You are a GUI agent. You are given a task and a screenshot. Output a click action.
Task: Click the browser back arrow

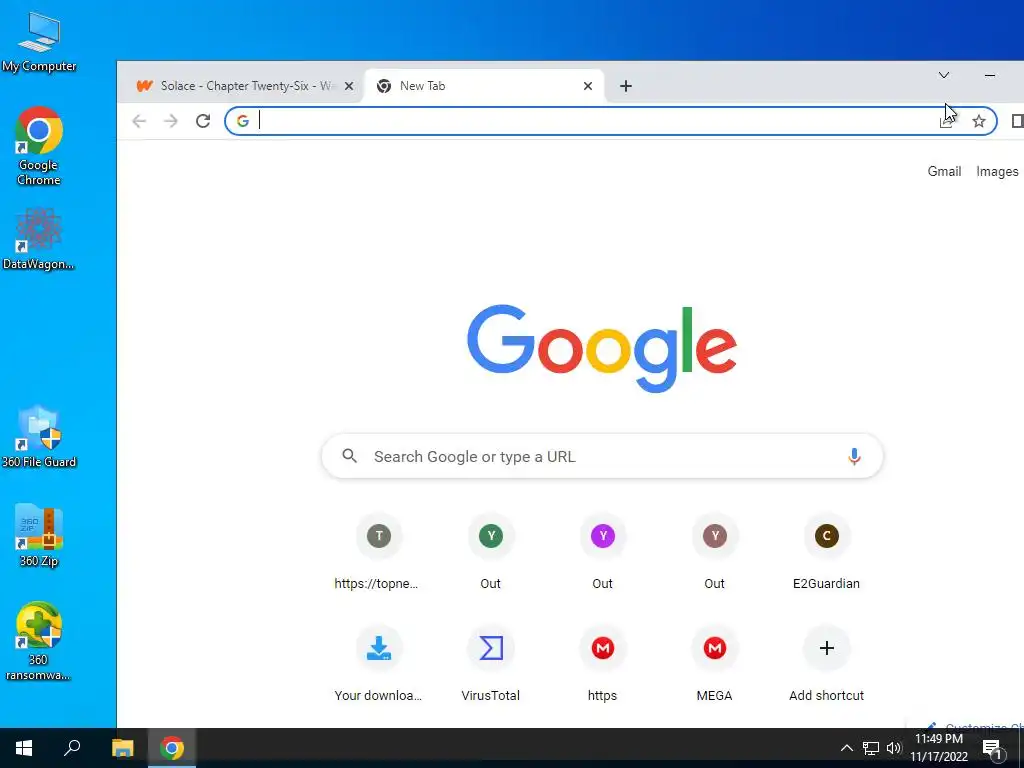tap(139, 121)
